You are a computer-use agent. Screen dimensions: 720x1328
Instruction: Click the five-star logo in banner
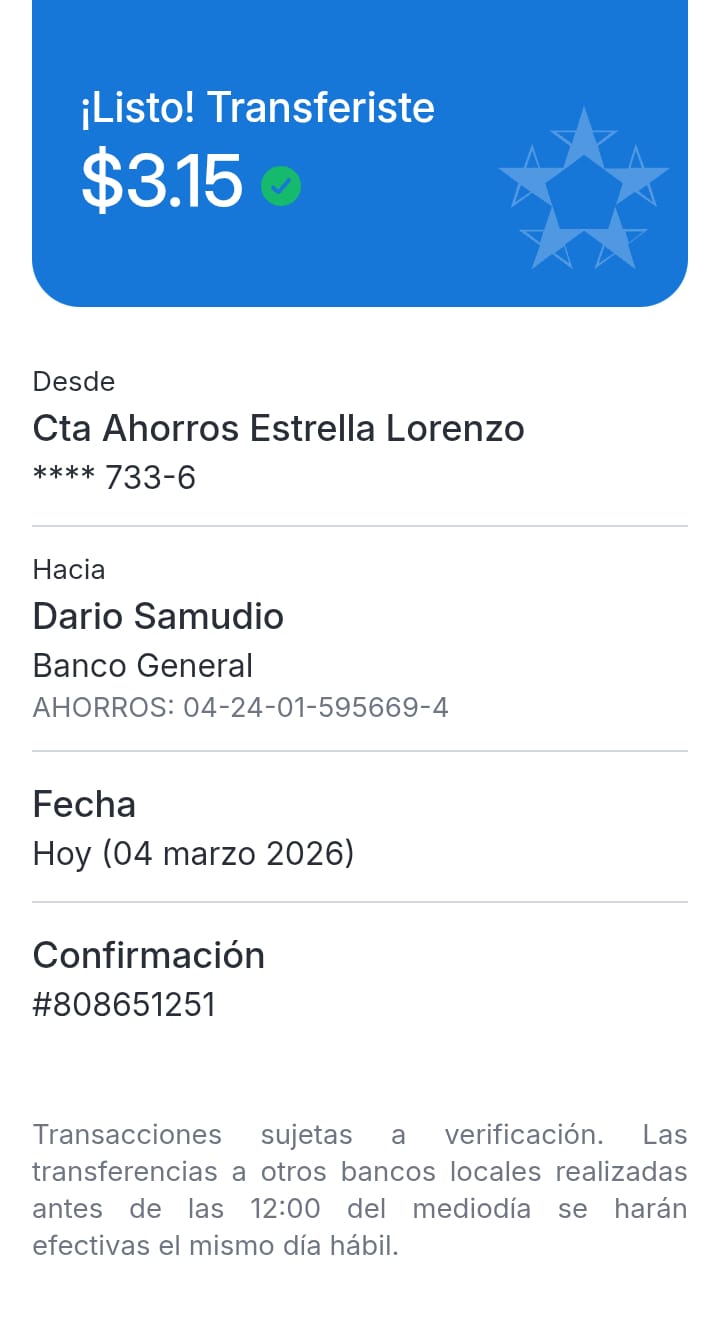[583, 190]
